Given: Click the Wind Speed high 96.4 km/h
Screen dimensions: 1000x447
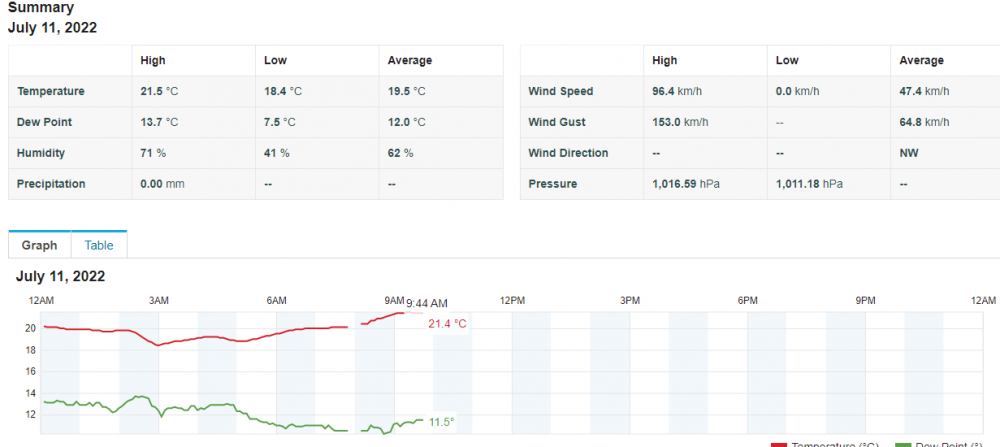Looking at the screenshot, I should click(677, 91).
